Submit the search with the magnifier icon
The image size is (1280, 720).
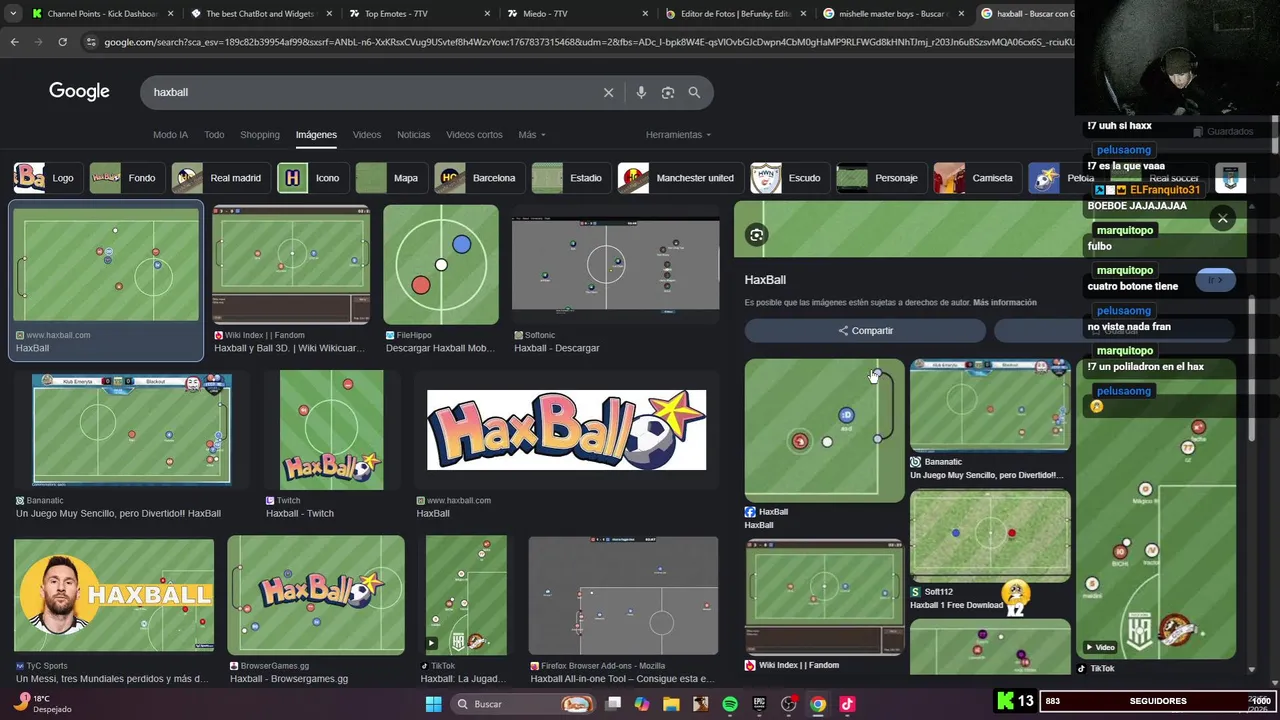[694, 92]
